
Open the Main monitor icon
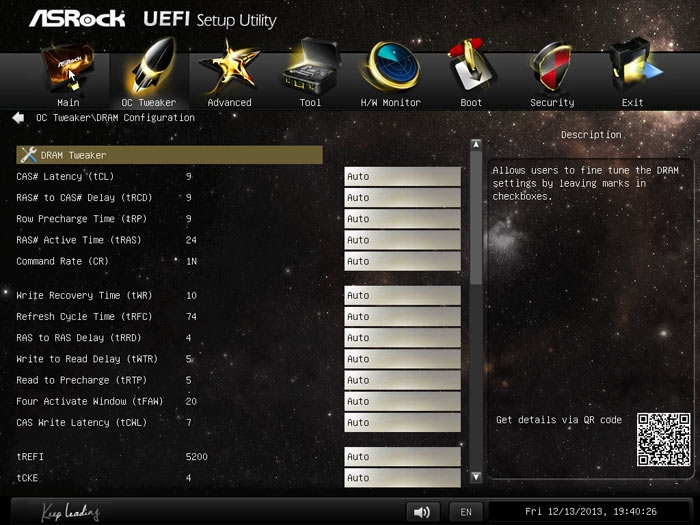coord(68,68)
